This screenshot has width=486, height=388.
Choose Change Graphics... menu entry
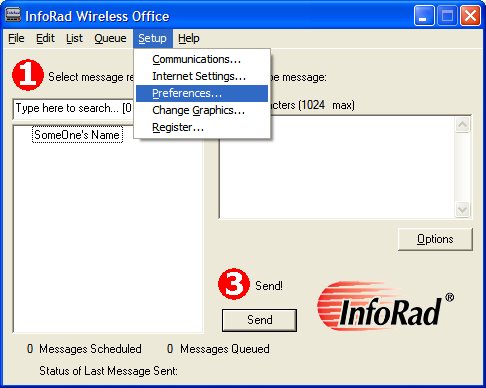(202, 110)
